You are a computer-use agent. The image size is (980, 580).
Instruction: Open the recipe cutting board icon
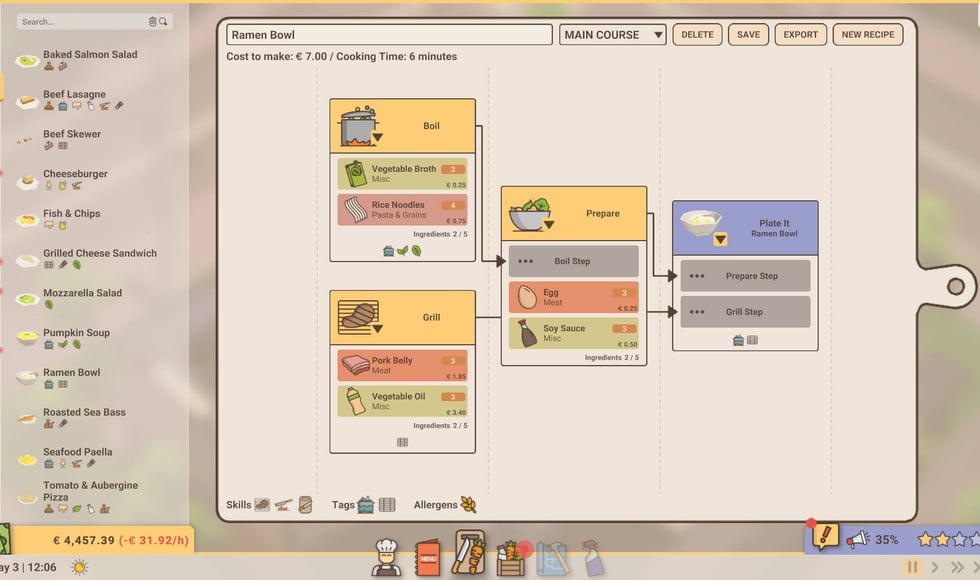click(x=469, y=552)
